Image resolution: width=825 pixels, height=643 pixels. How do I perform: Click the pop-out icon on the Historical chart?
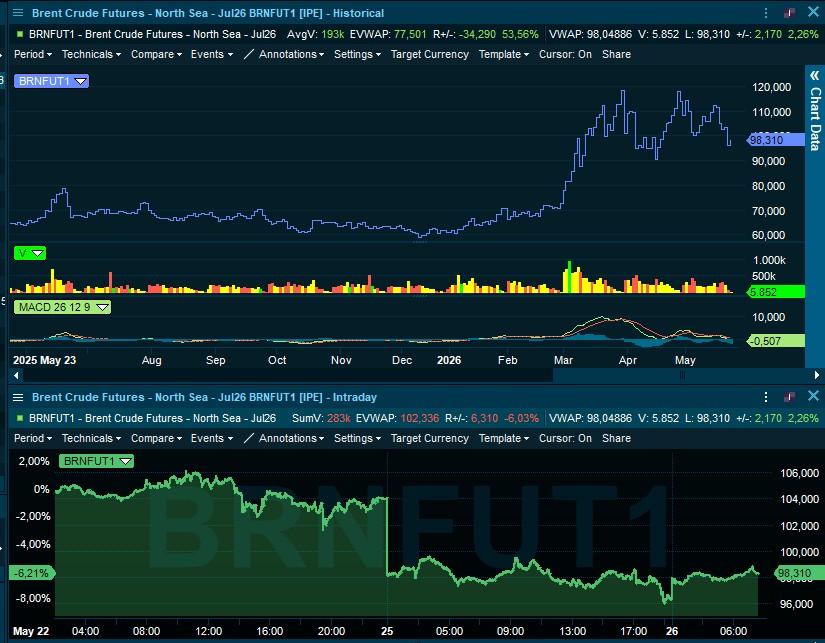click(789, 13)
